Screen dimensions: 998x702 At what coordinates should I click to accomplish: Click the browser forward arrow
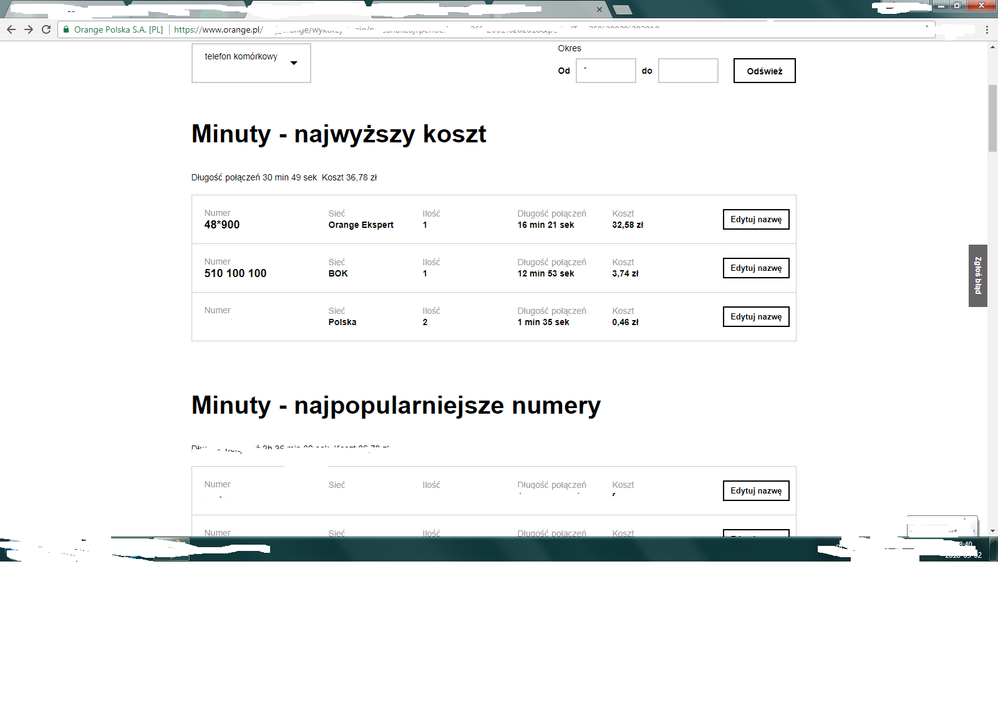(x=27, y=29)
